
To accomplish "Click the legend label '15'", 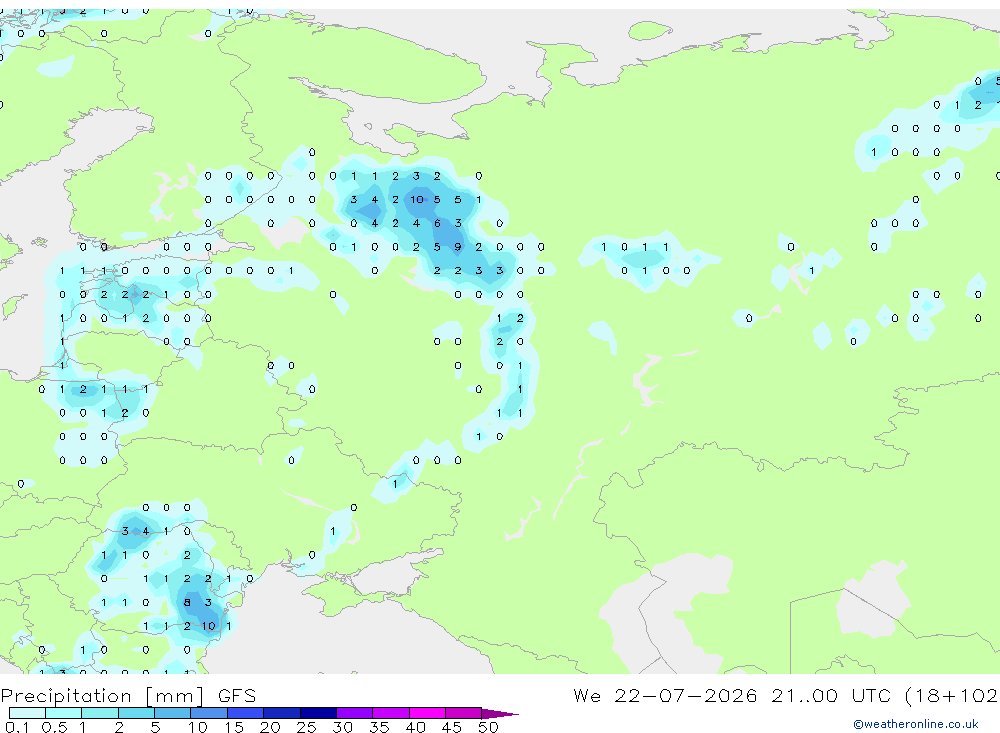I will pos(233,727).
